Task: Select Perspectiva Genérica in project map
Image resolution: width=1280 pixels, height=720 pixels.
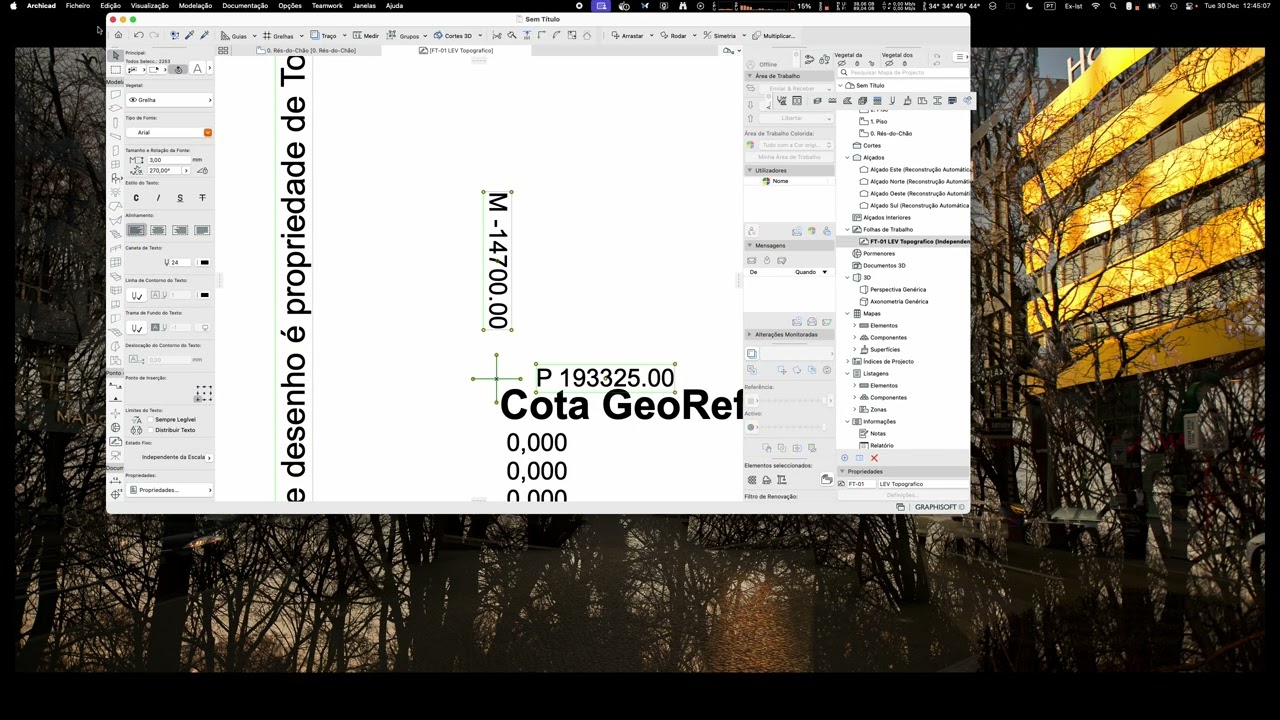Action: point(898,289)
